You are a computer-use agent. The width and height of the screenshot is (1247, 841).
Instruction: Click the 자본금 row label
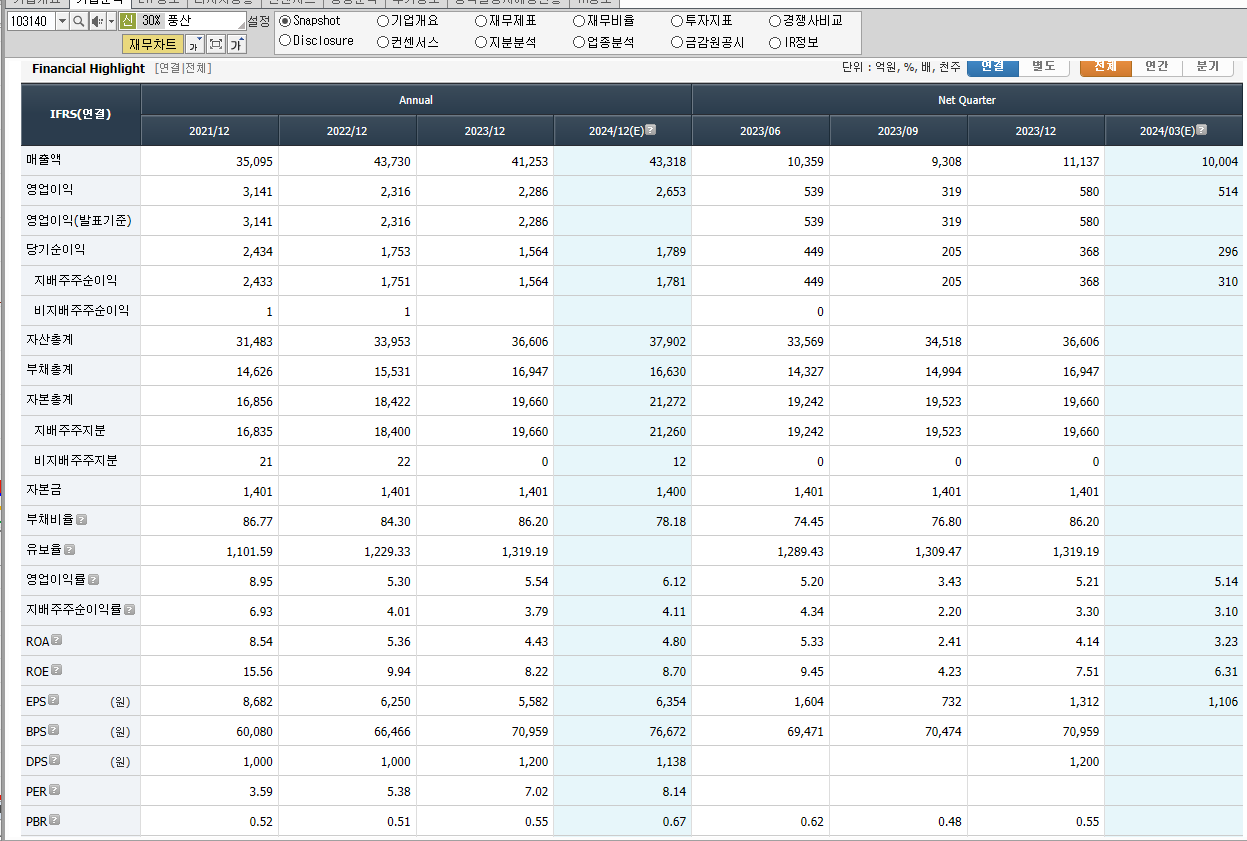coord(44,490)
